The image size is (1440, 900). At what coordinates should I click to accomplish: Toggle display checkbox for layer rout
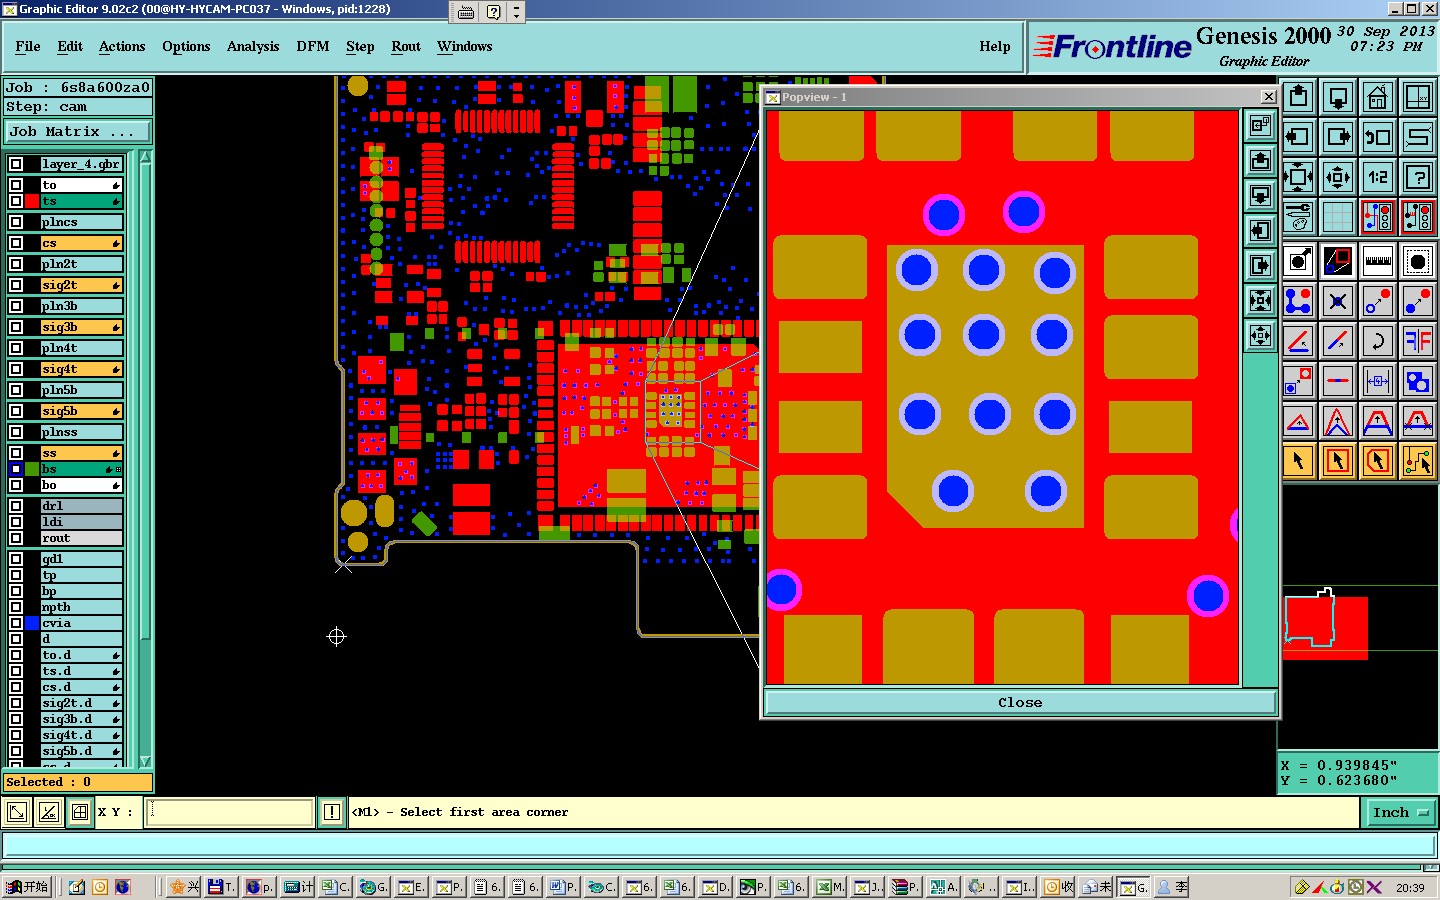coord(16,538)
